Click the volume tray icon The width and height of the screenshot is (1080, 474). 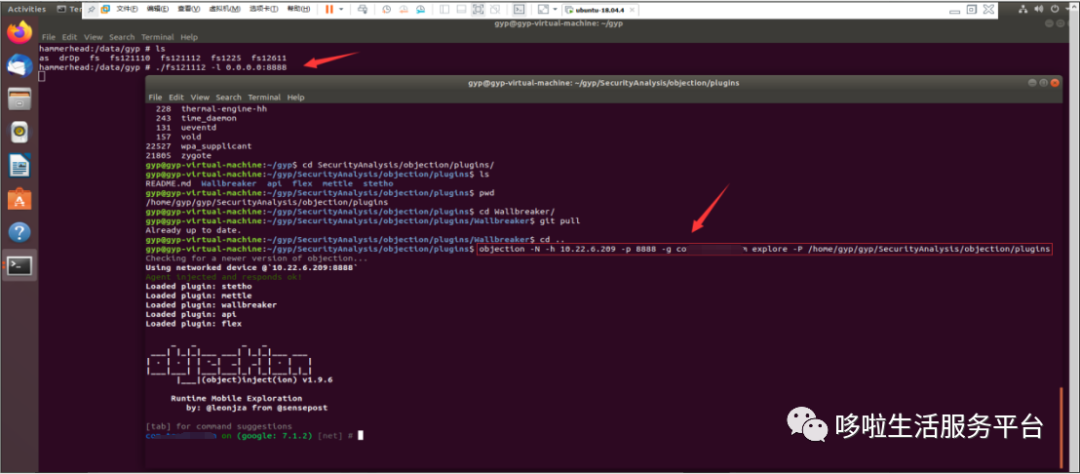[x=1039, y=9]
